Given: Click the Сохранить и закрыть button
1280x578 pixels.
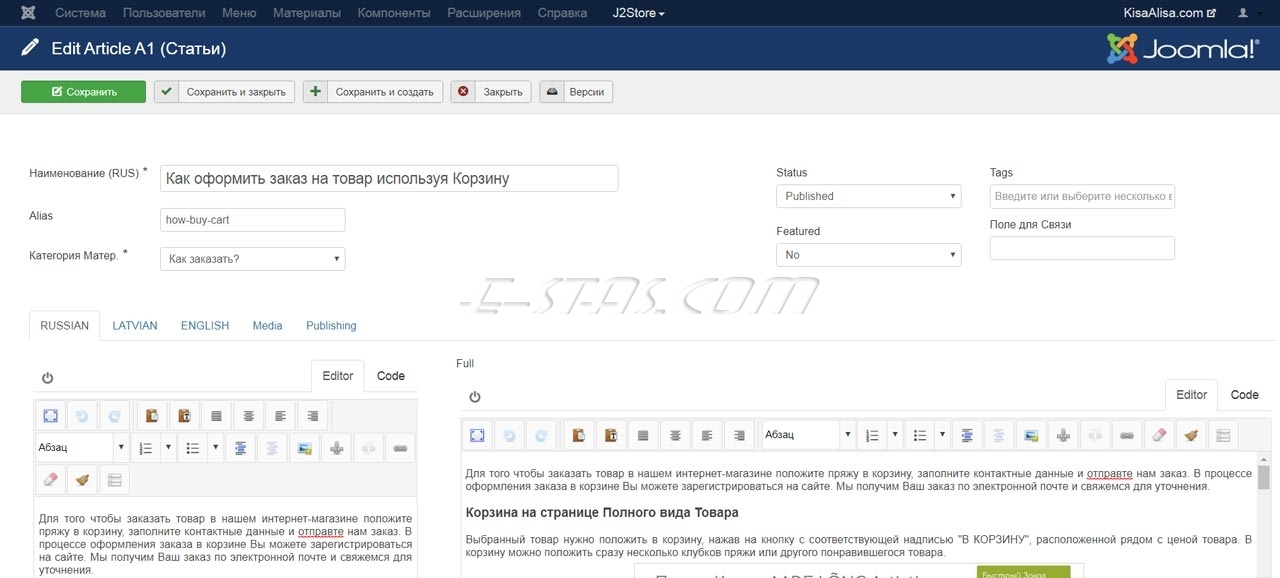Looking at the screenshot, I should point(225,92).
